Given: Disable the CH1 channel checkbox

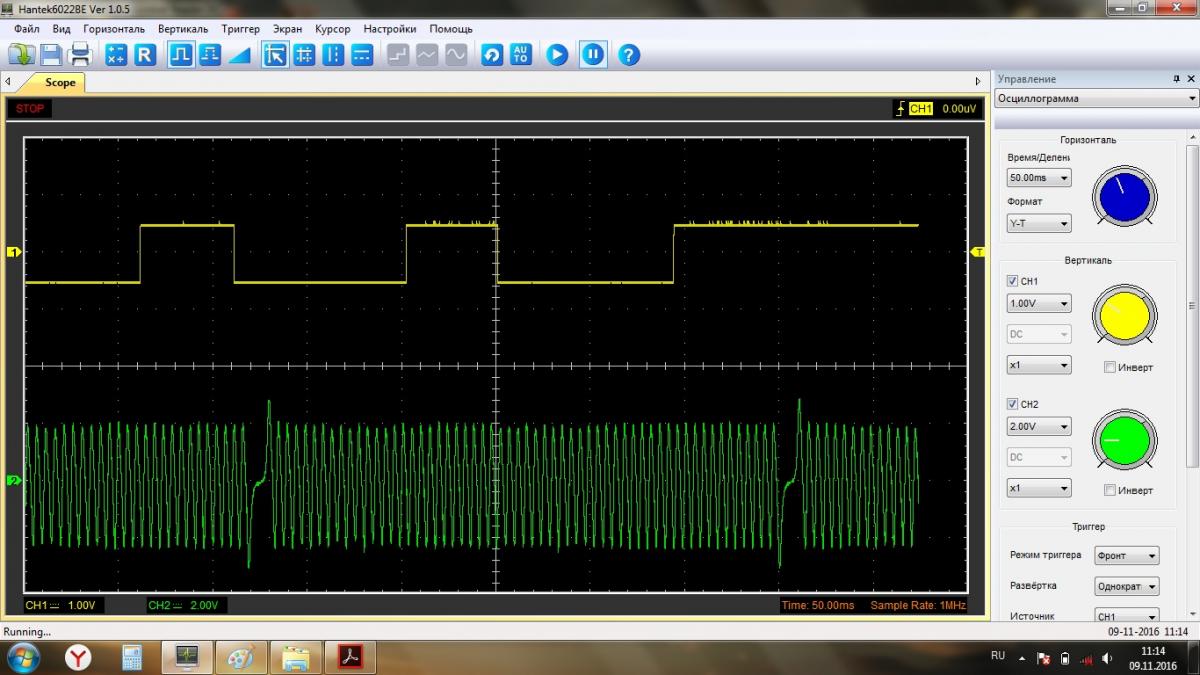Looking at the screenshot, I should [1012, 281].
